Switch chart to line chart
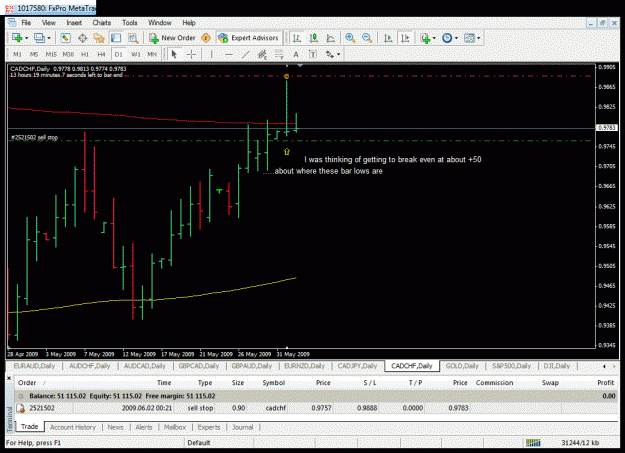The image size is (625, 453). 330,38
